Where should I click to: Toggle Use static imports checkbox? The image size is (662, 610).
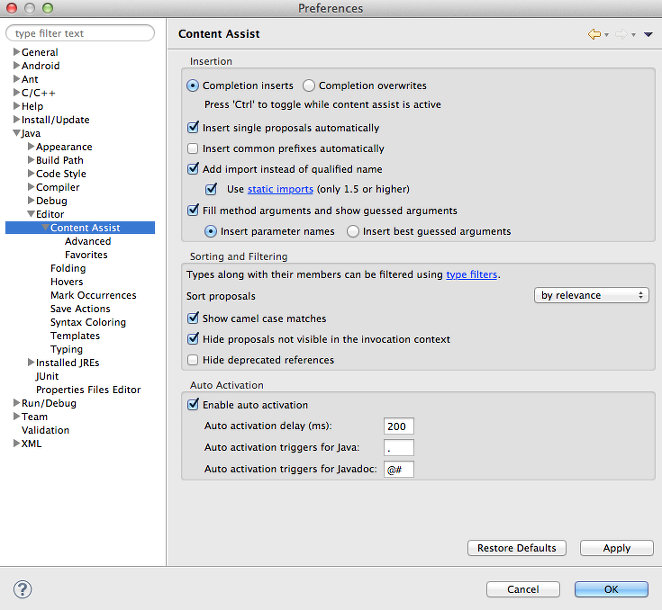(211, 189)
